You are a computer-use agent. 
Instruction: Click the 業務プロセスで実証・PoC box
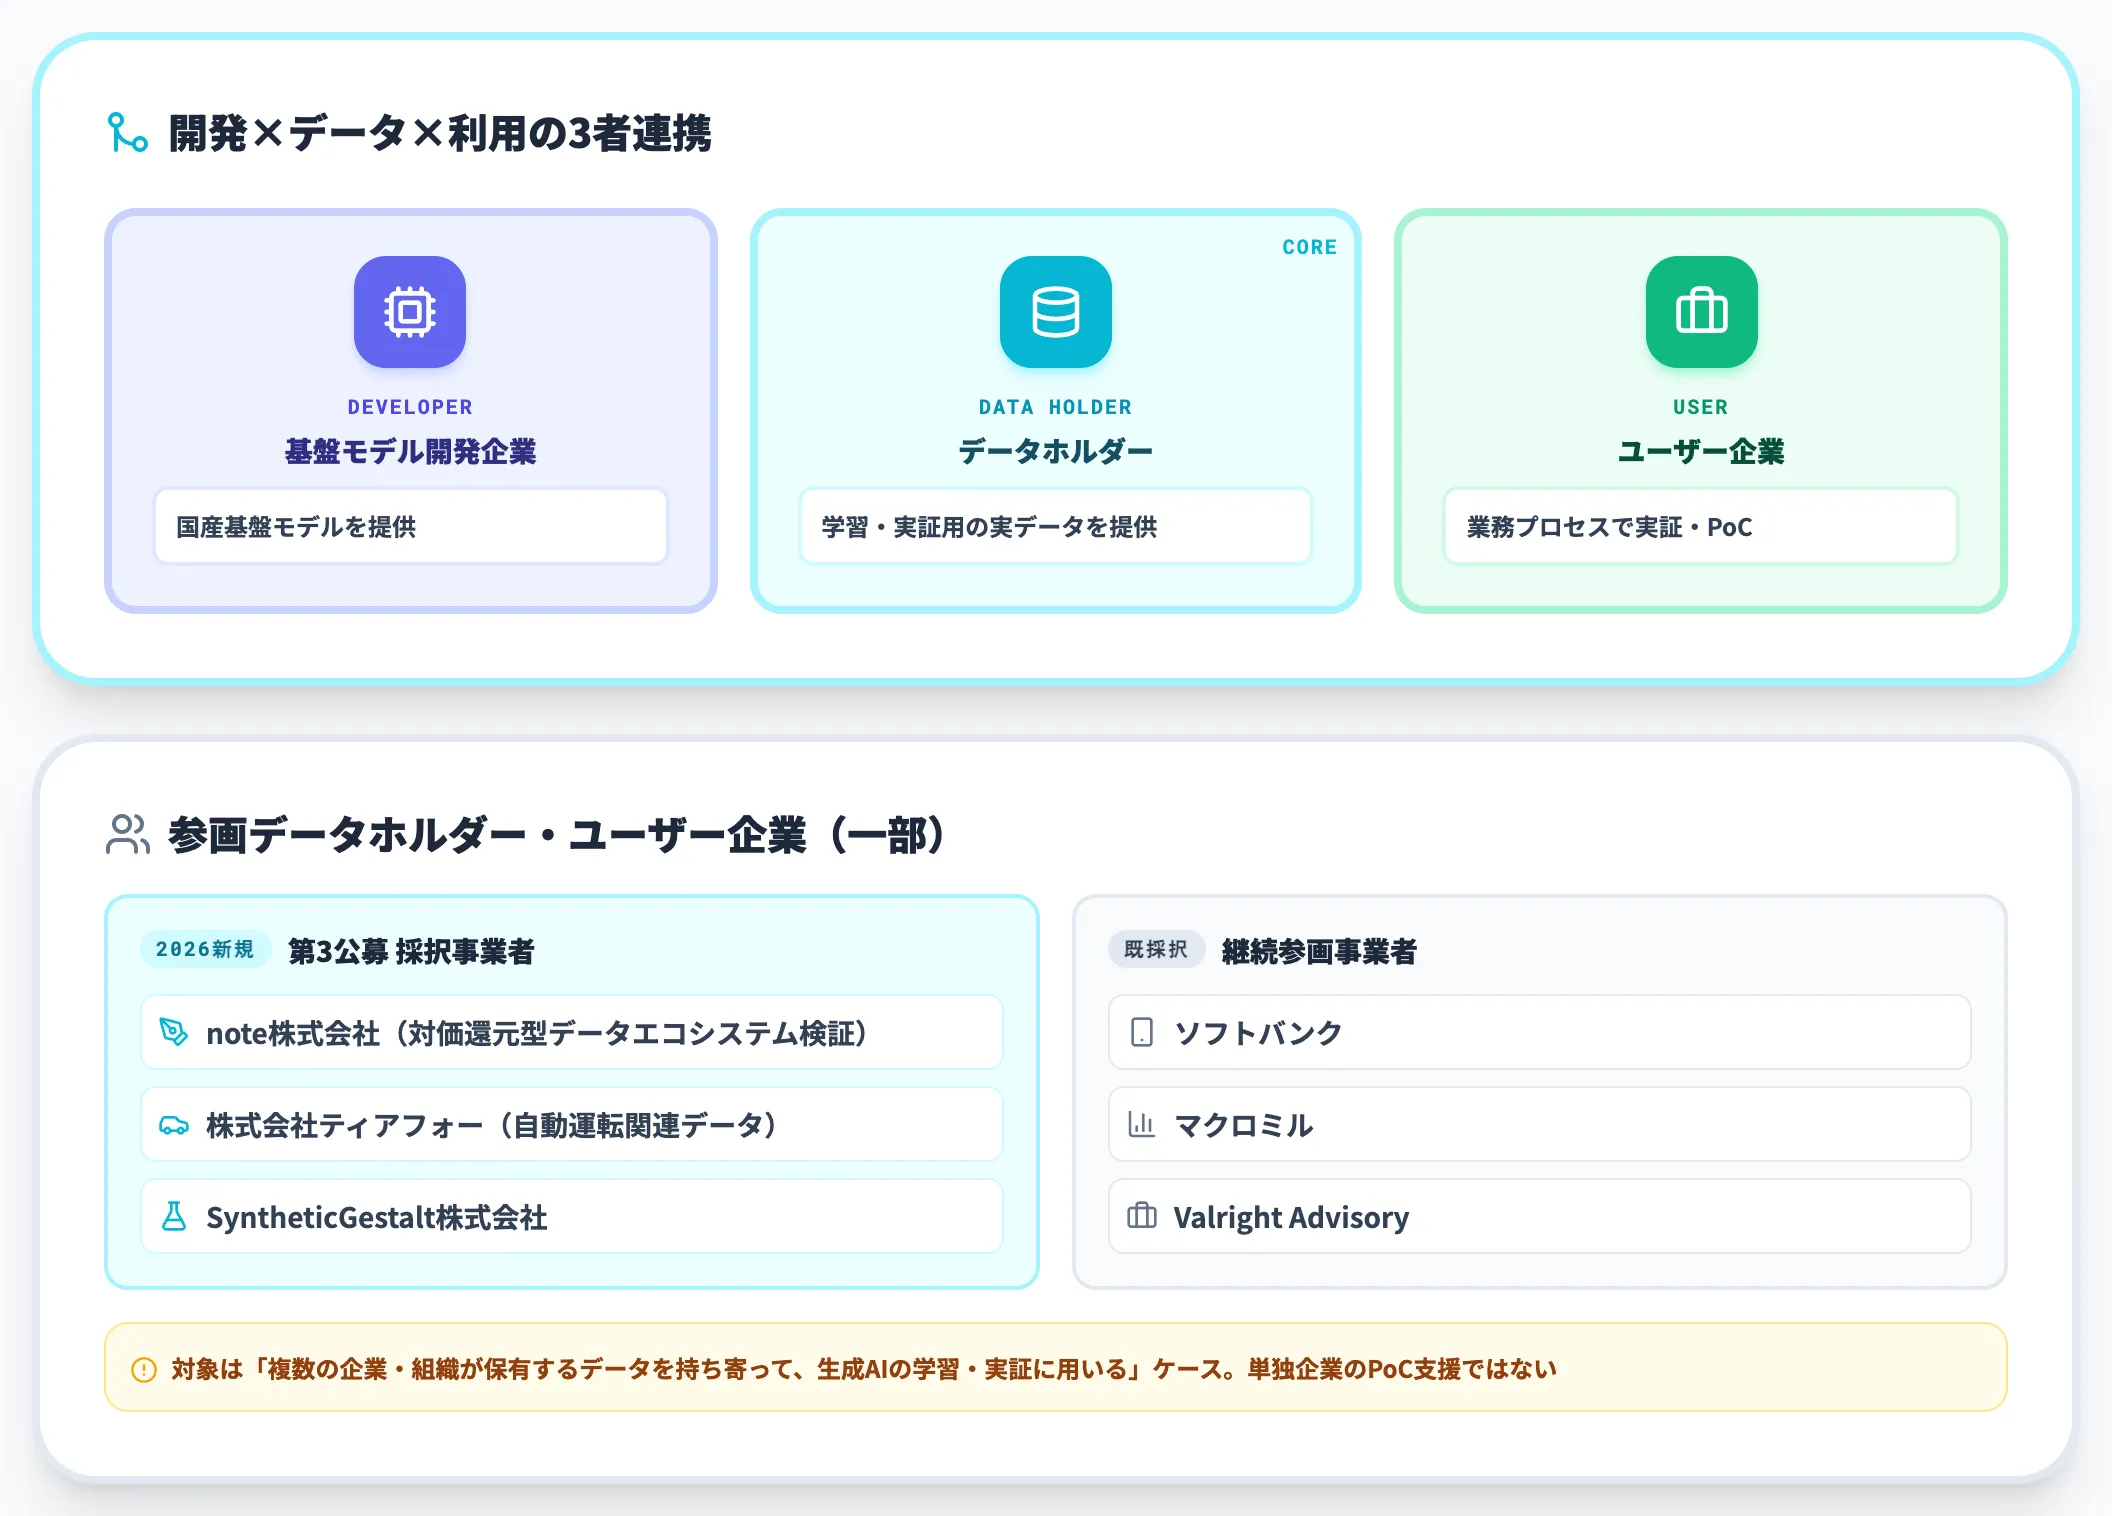(x=1700, y=527)
